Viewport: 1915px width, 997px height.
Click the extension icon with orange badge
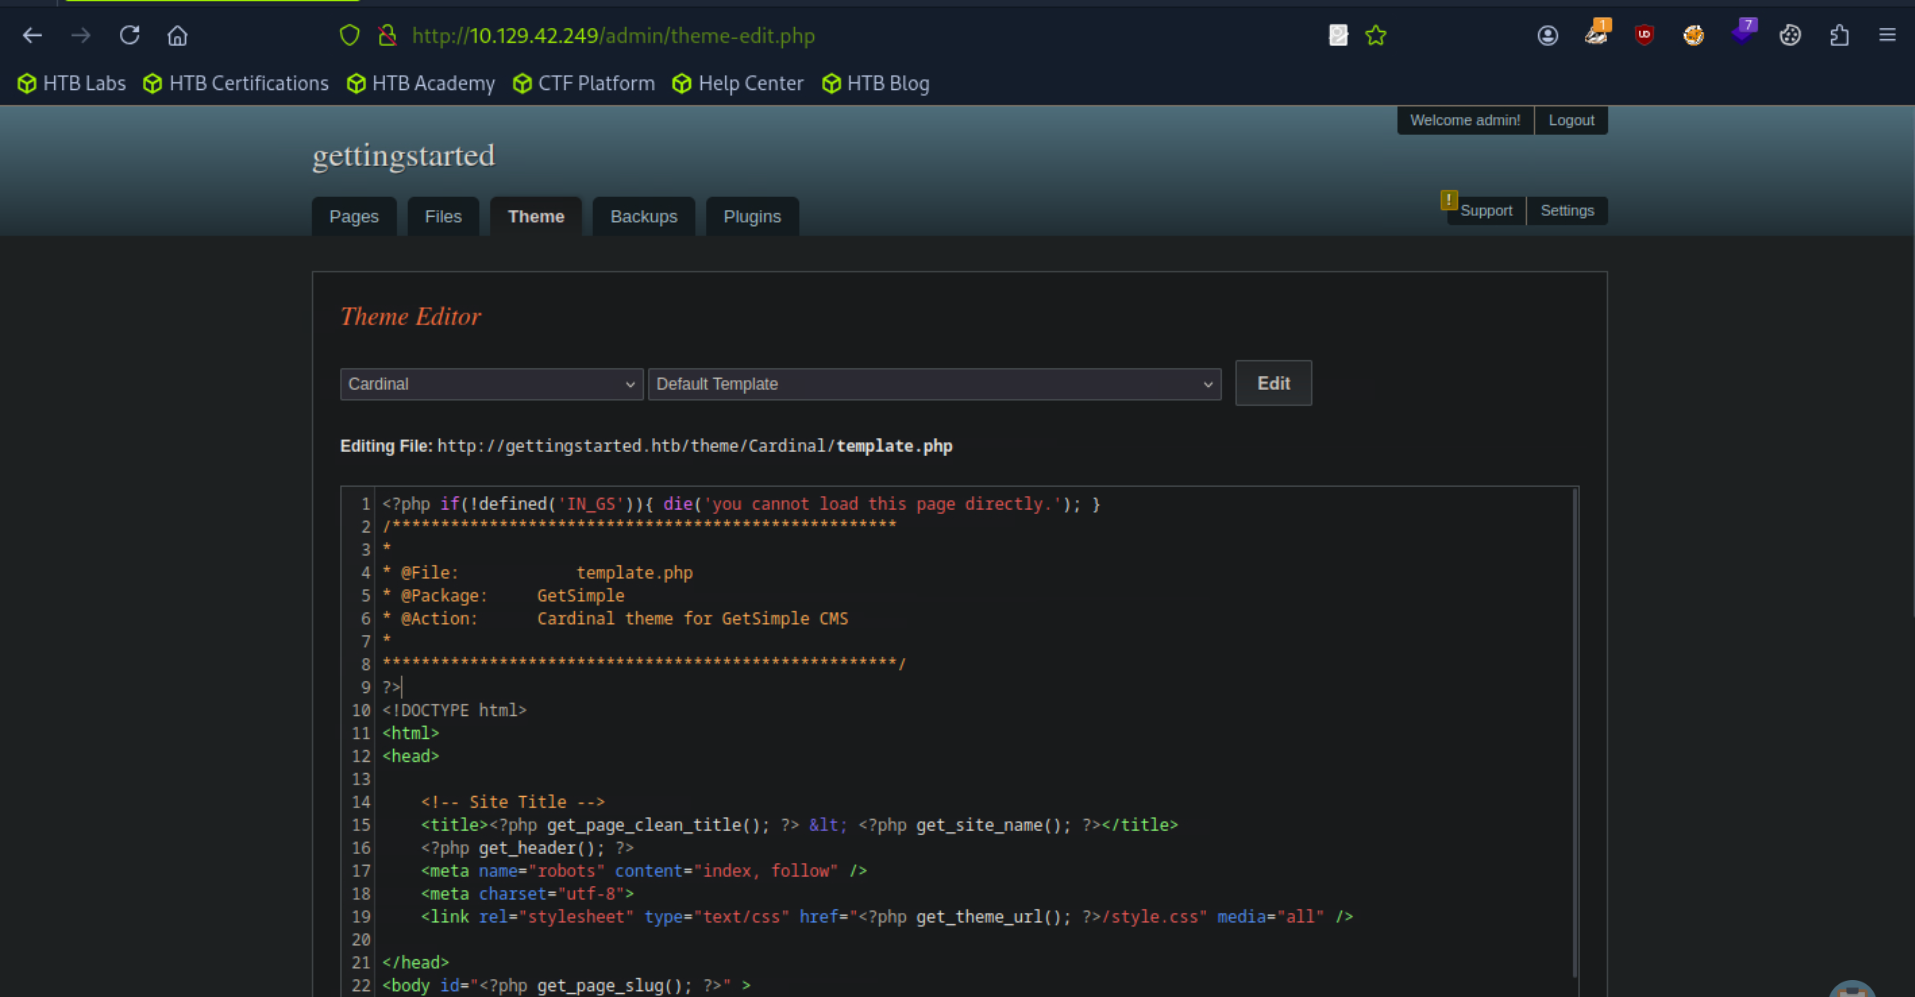[x=1597, y=33]
